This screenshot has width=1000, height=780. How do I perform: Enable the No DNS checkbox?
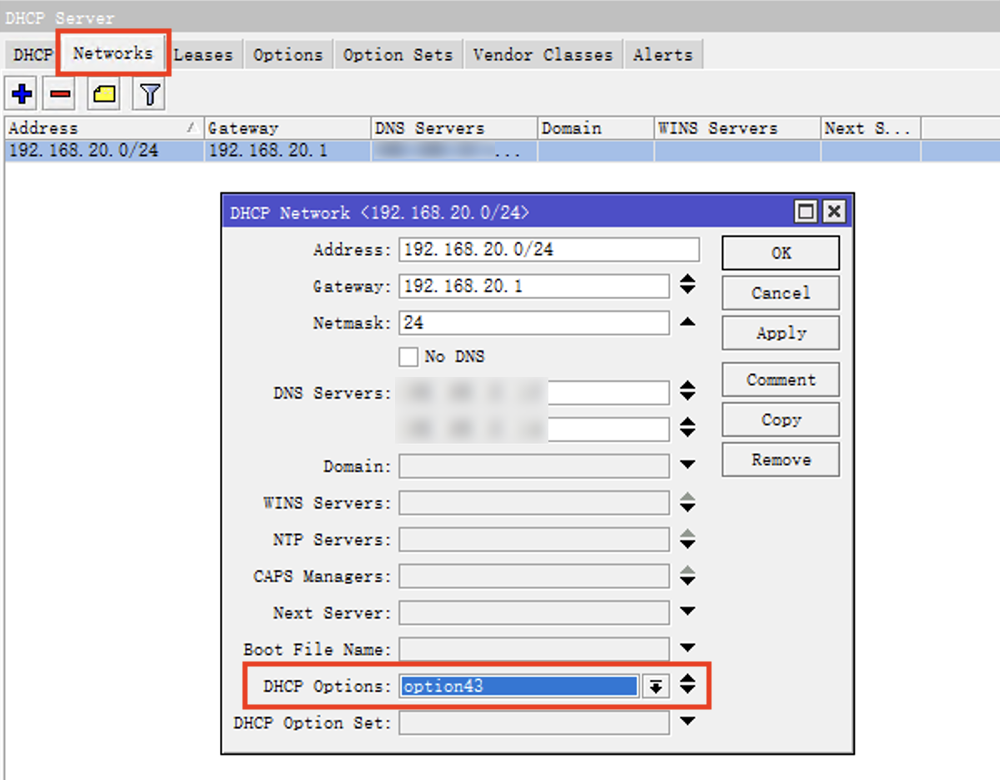408,357
